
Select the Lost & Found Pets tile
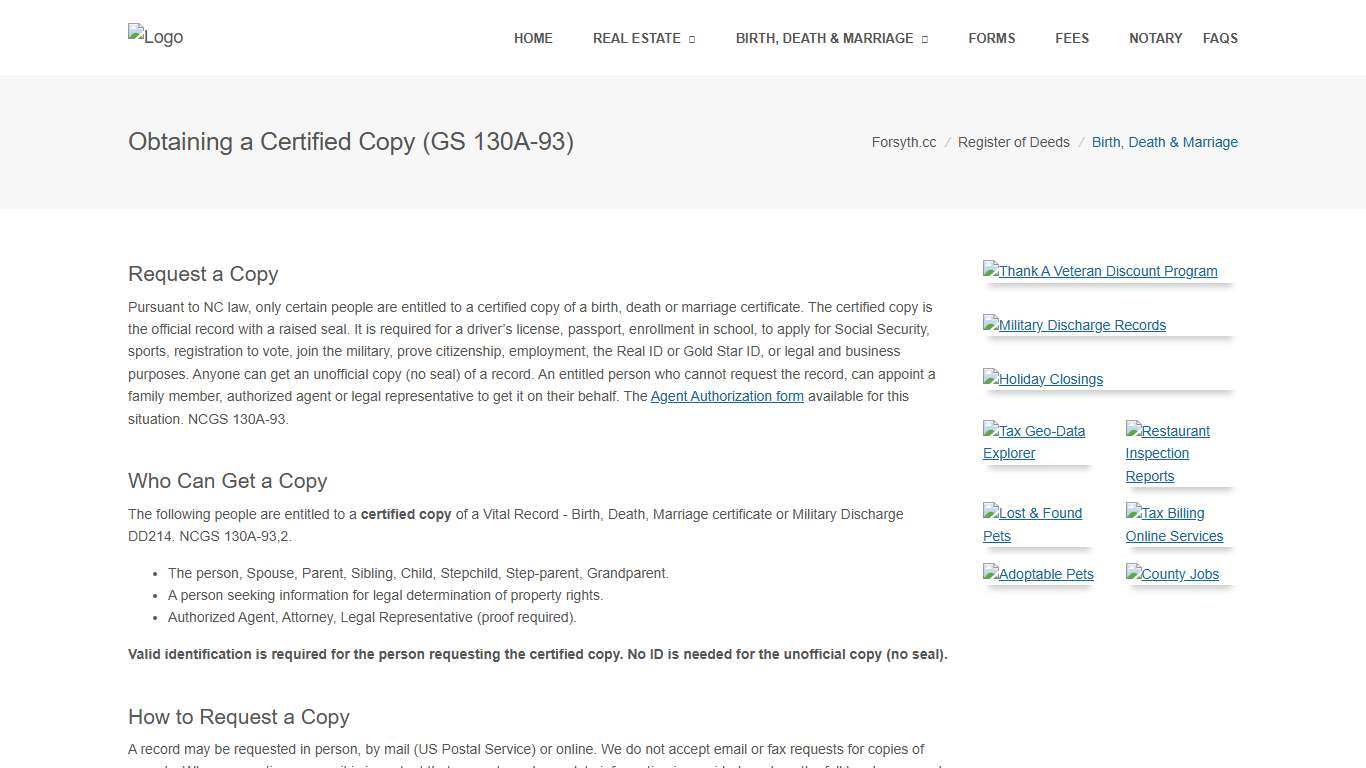[x=1032, y=524]
